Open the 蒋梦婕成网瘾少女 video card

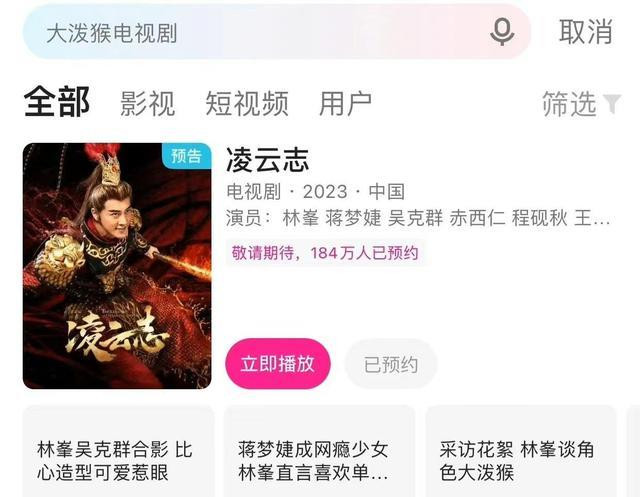319,451
